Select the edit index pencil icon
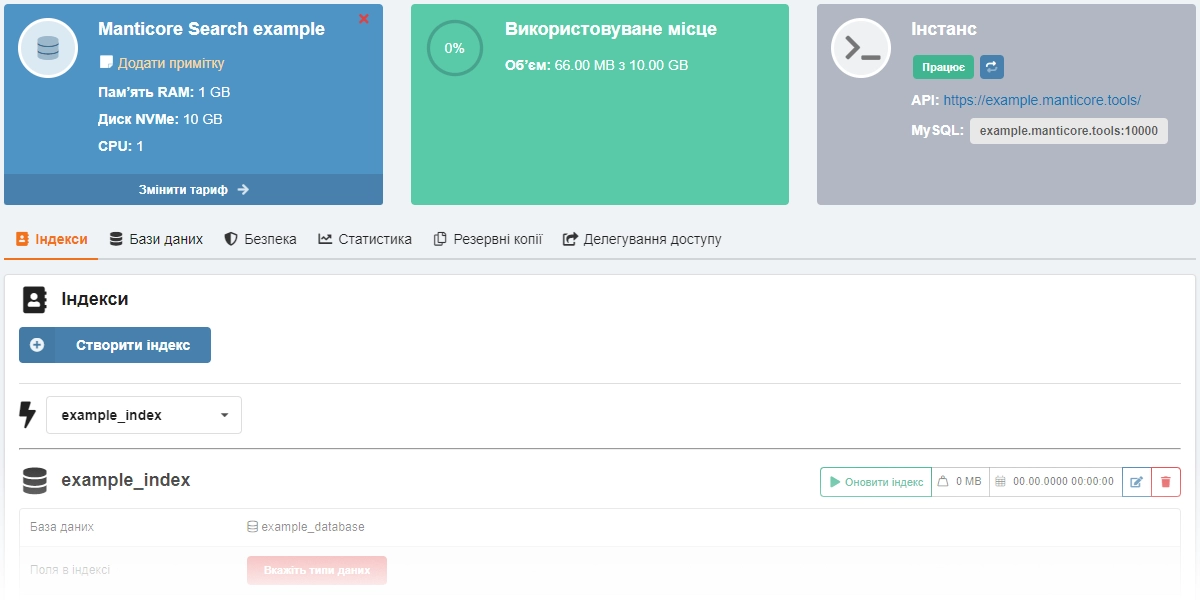1200x600 pixels. pos(1136,481)
